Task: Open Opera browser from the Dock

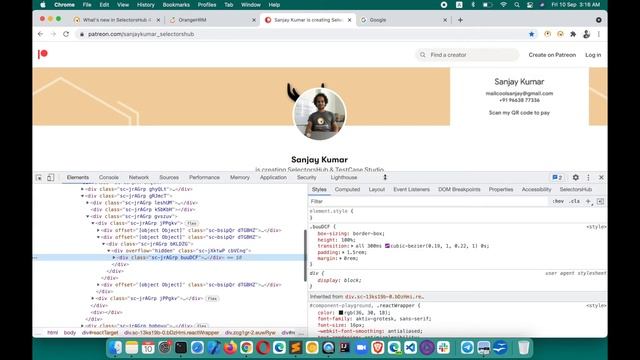Action: pos(263,348)
